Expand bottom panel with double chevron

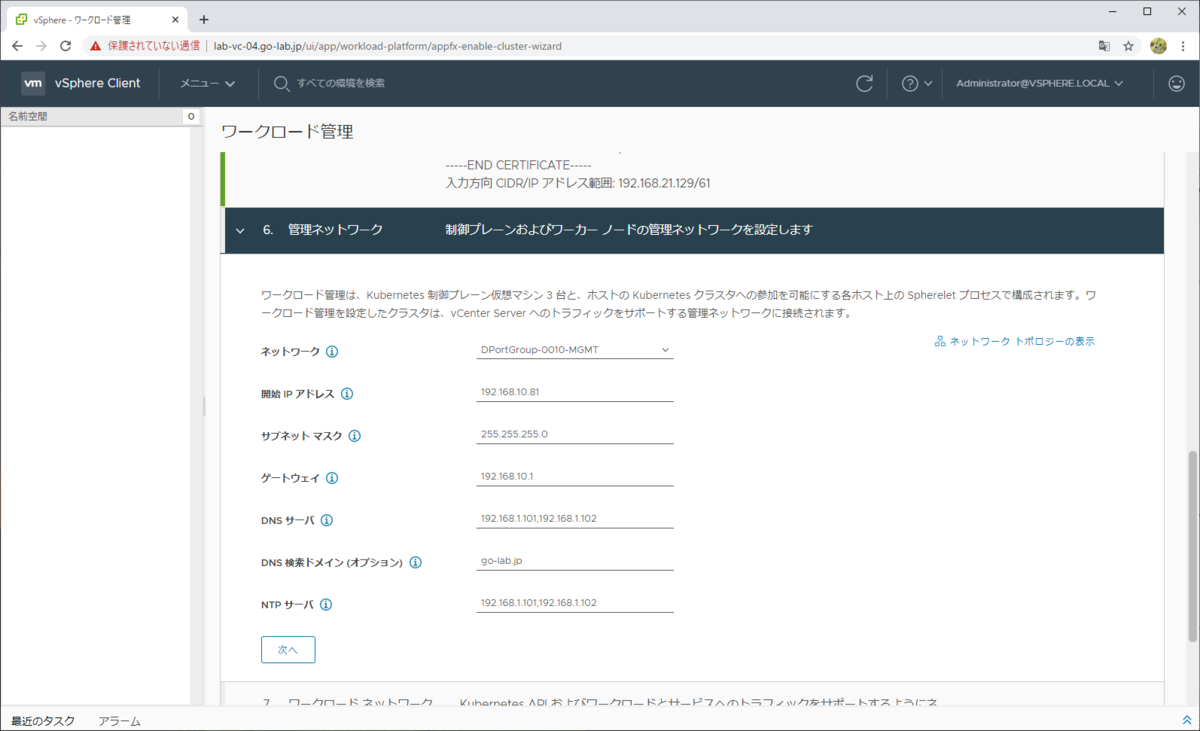tap(1186, 720)
